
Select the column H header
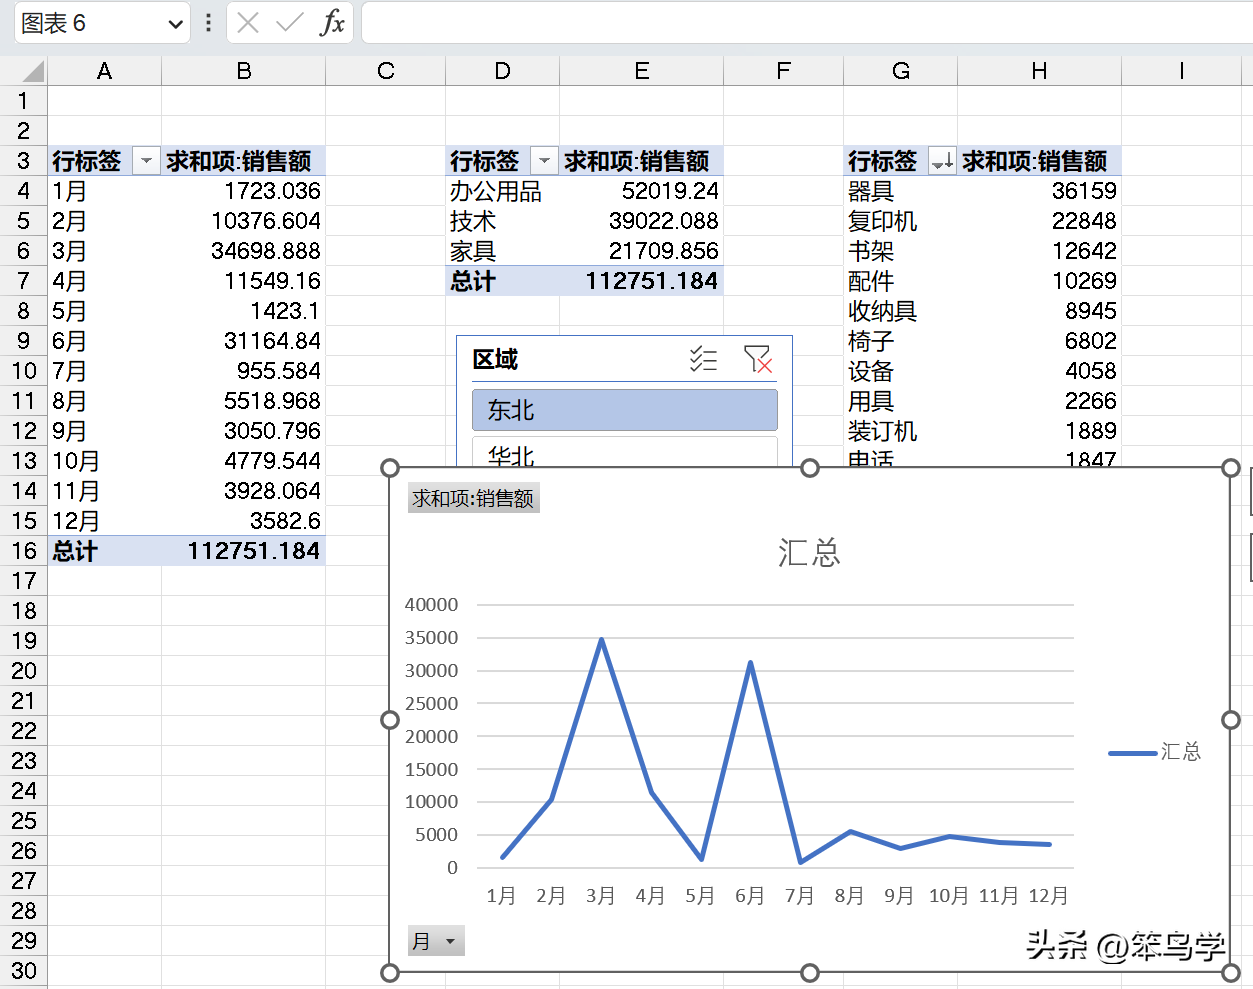click(1039, 71)
